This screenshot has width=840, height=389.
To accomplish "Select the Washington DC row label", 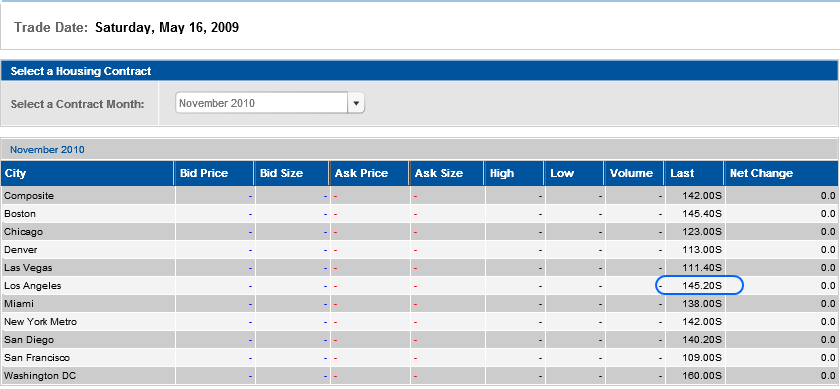I will click(40, 376).
